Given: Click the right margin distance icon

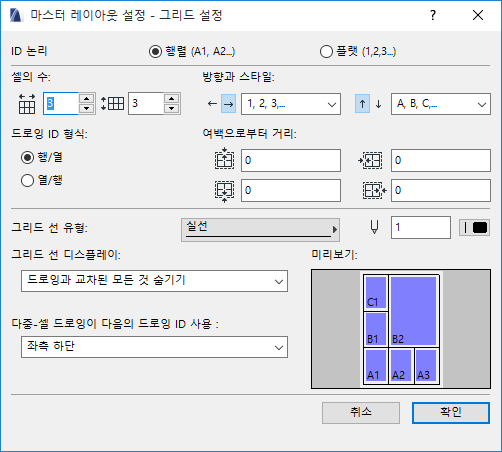Looking at the screenshot, I should click(x=375, y=191).
